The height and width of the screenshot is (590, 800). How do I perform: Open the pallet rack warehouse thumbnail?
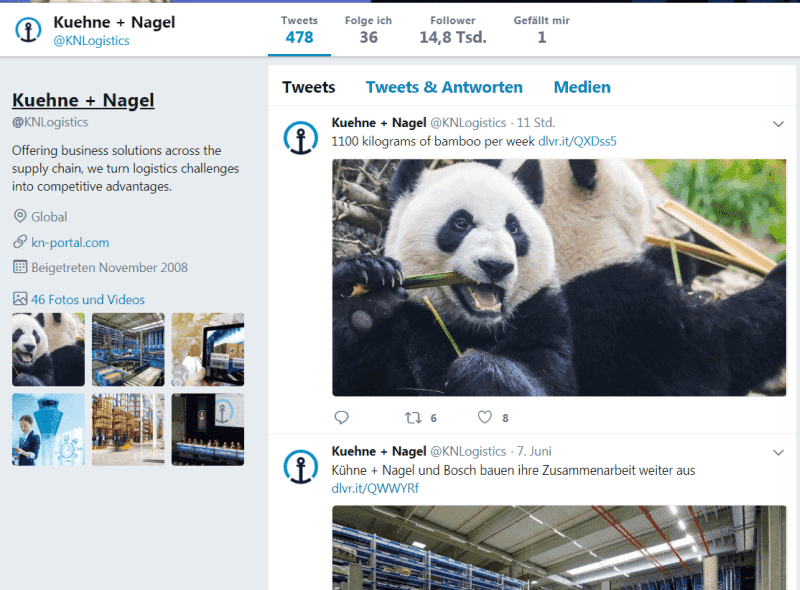tap(128, 429)
